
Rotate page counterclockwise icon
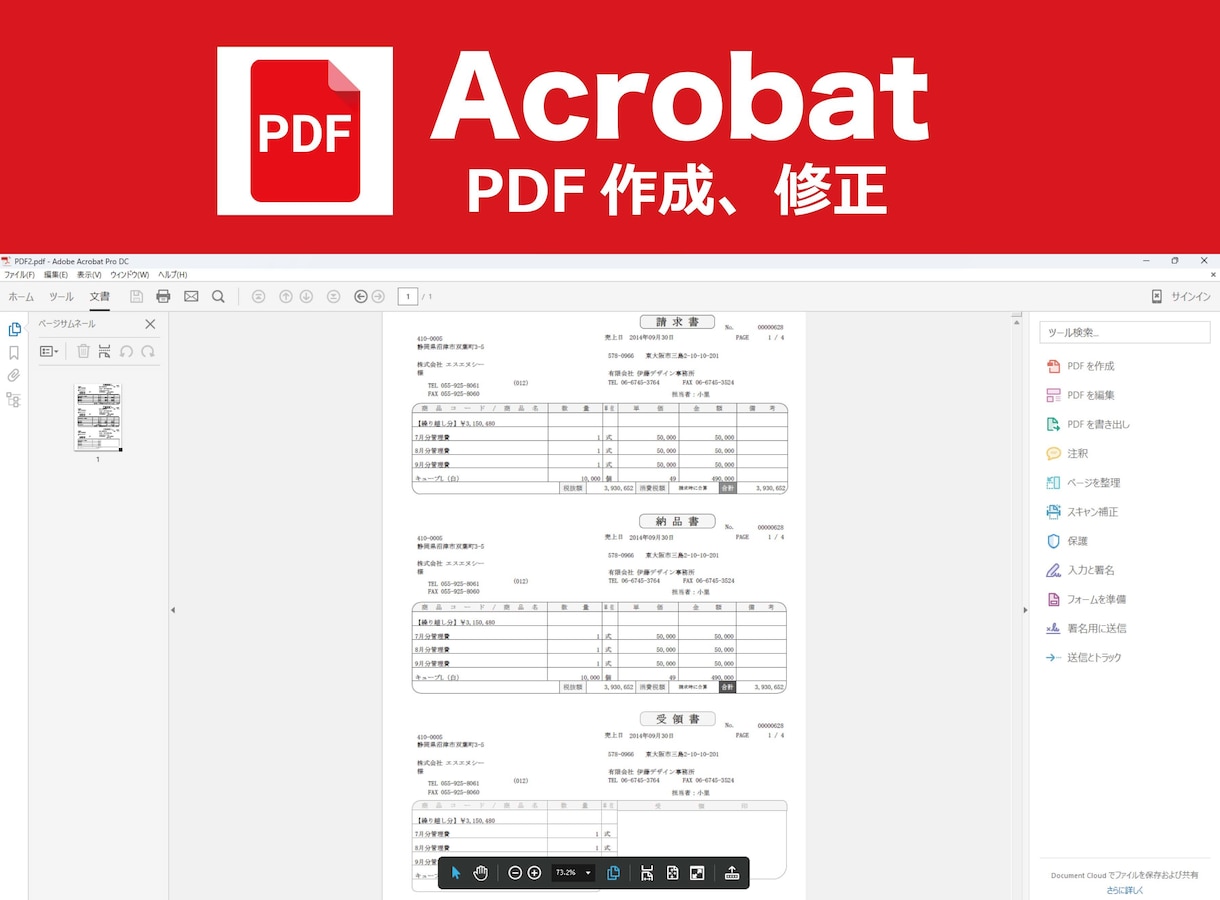click(x=126, y=351)
